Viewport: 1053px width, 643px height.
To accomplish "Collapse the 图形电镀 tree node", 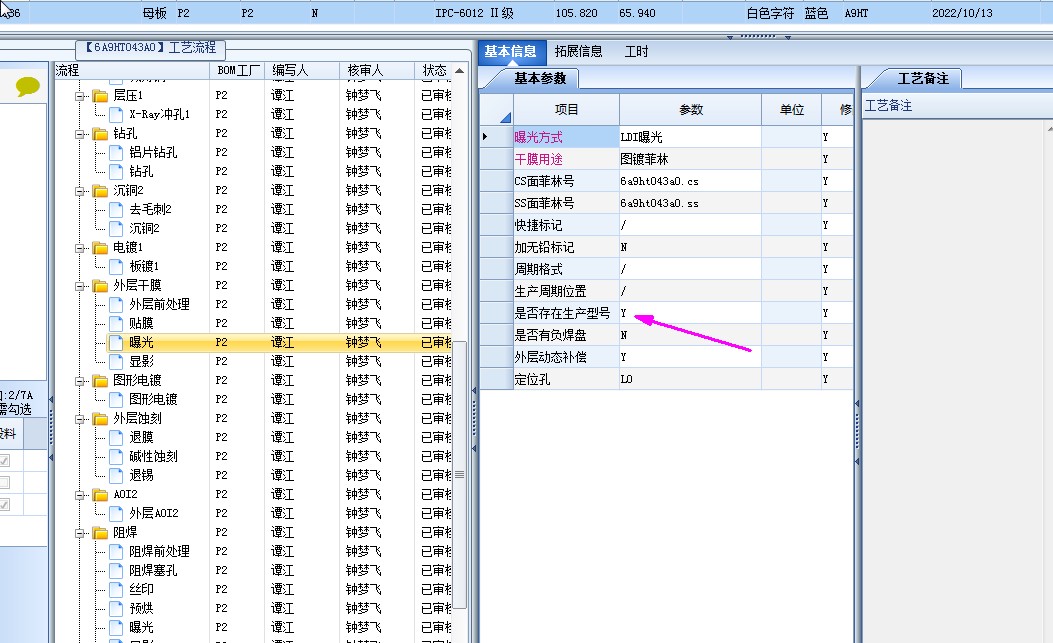I will pyautogui.click(x=79, y=382).
